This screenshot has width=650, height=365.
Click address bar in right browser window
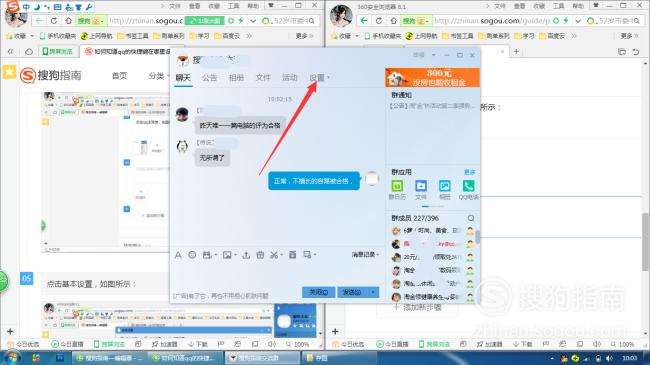coord(492,21)
